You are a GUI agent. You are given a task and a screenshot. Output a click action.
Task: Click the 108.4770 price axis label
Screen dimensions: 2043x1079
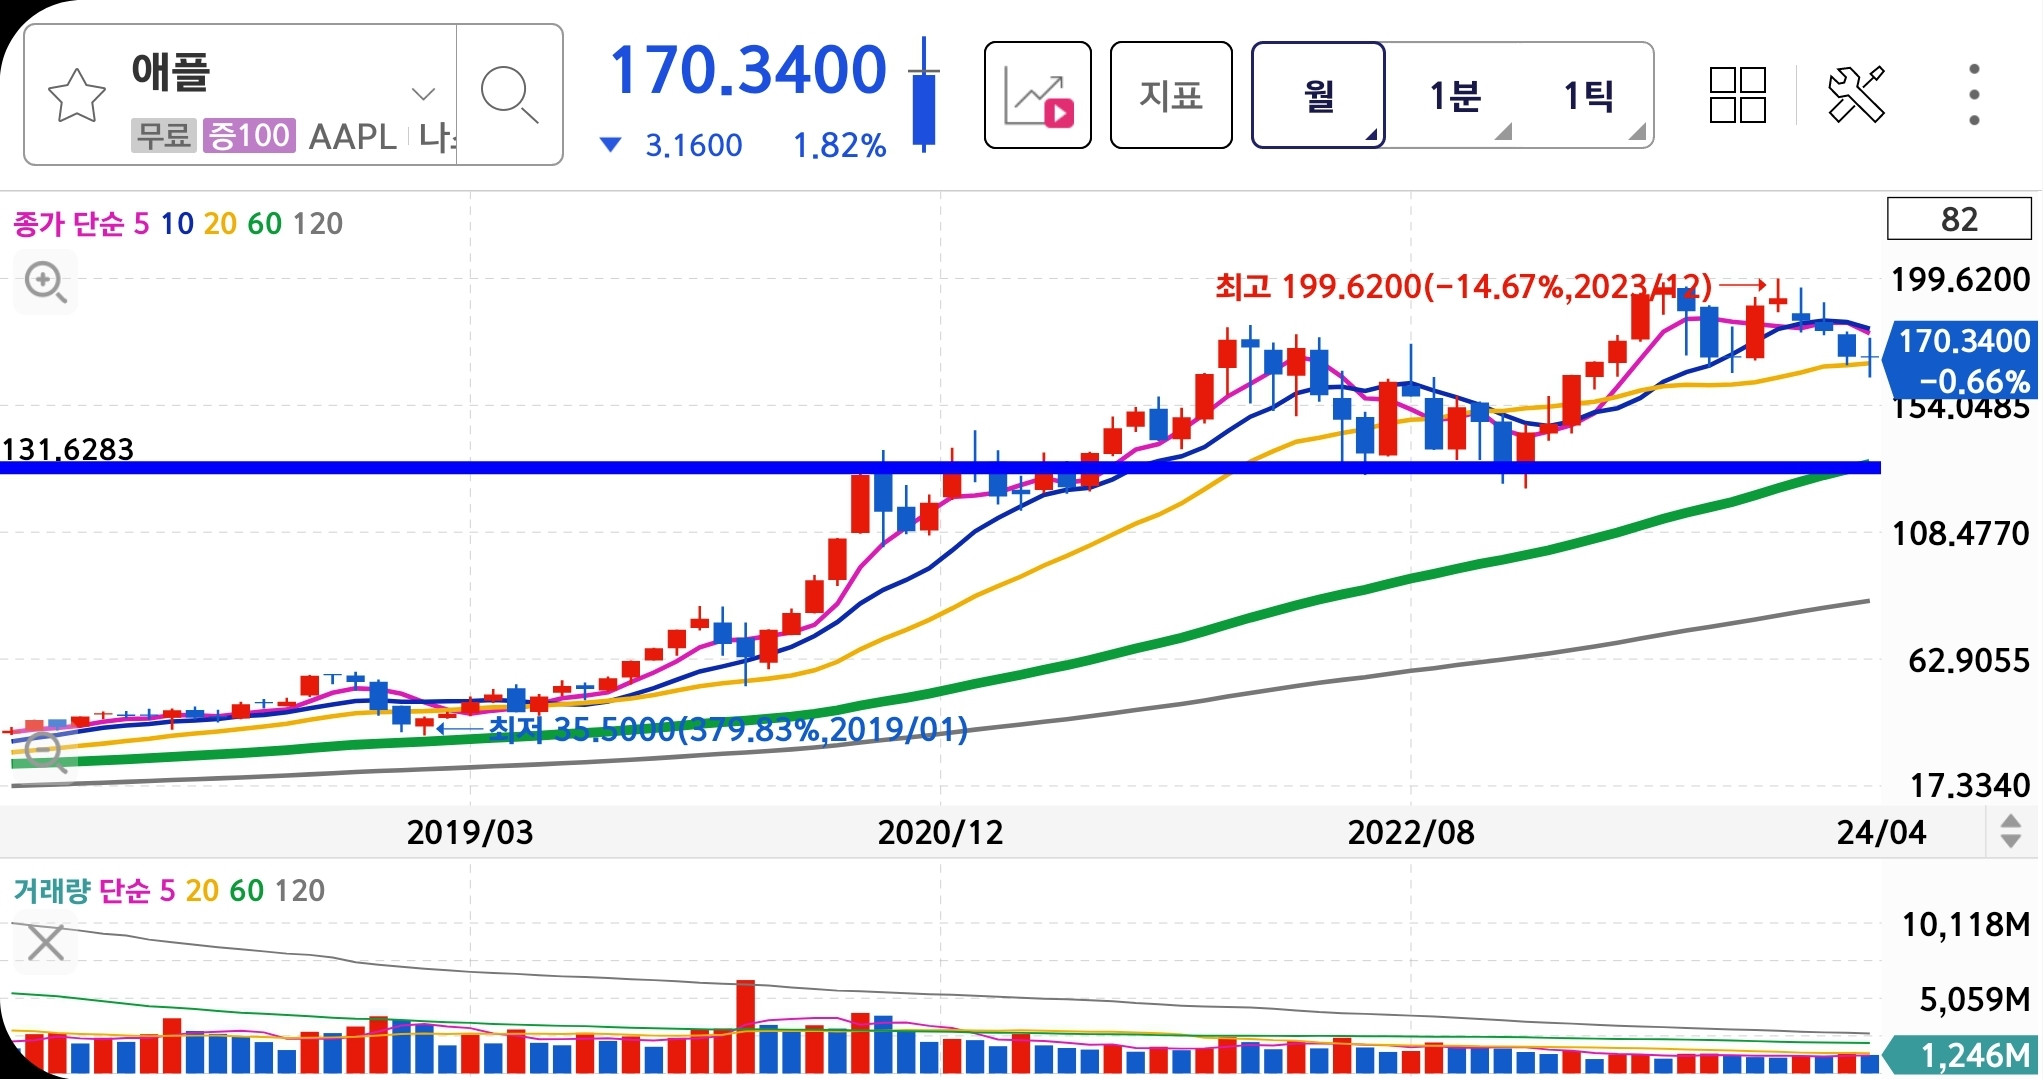pos(1960,533)
